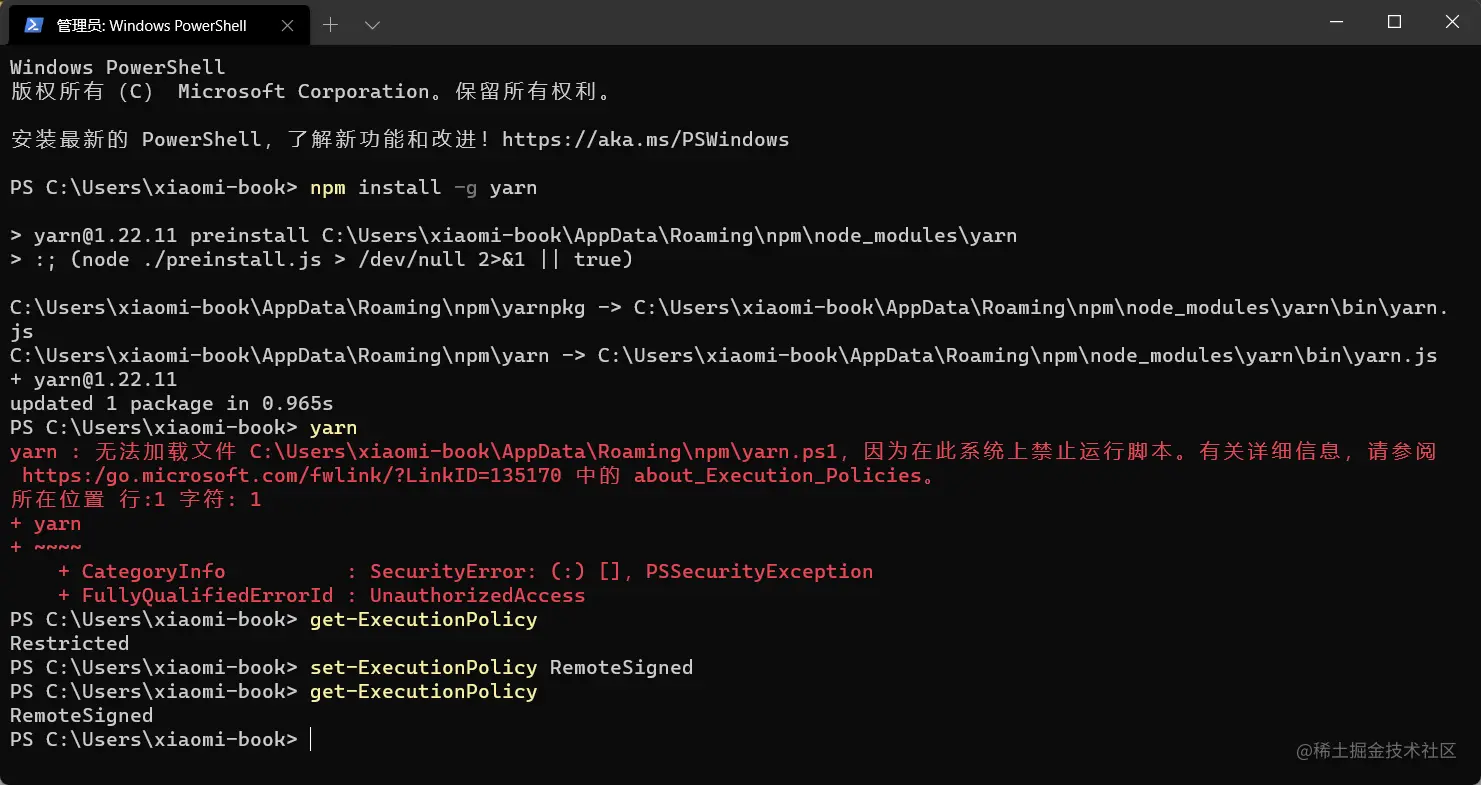This screenshot has height=785, width=1481.
Task: Click the UnauthorizedAccess error identifier
Action: pos(477,596)
